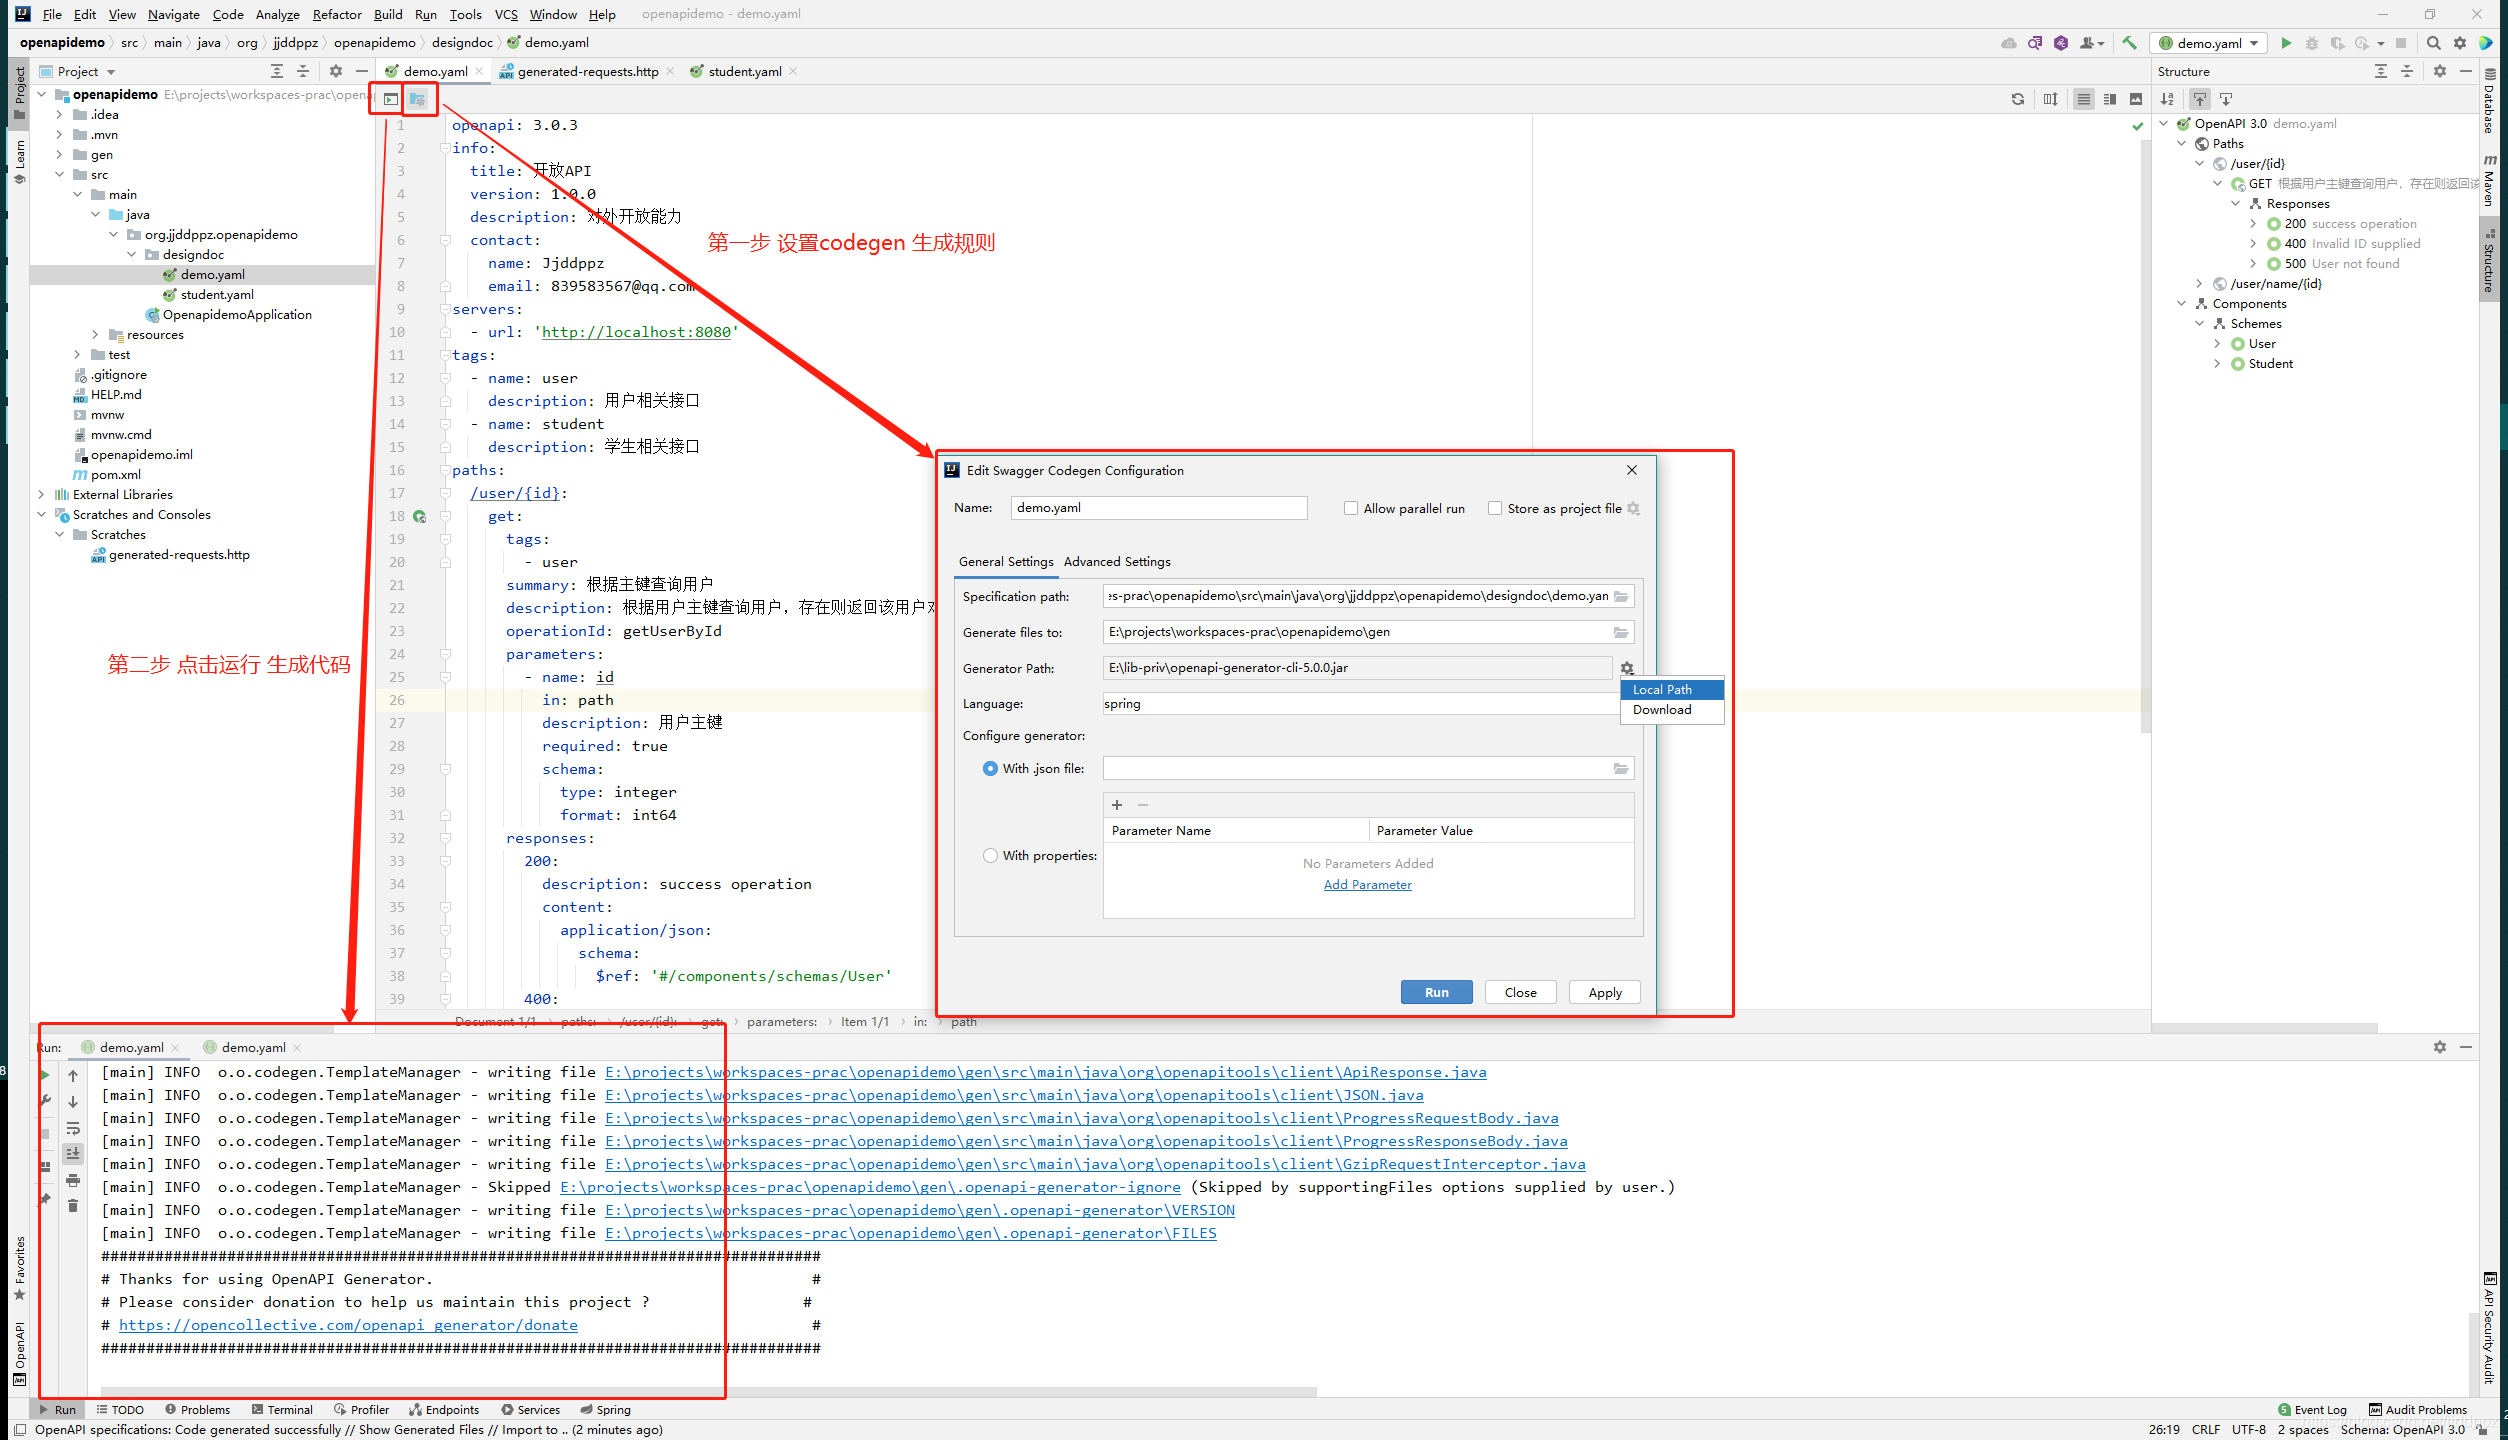
Task: Click the Add Parameter link
Action: click(1367, 885)
